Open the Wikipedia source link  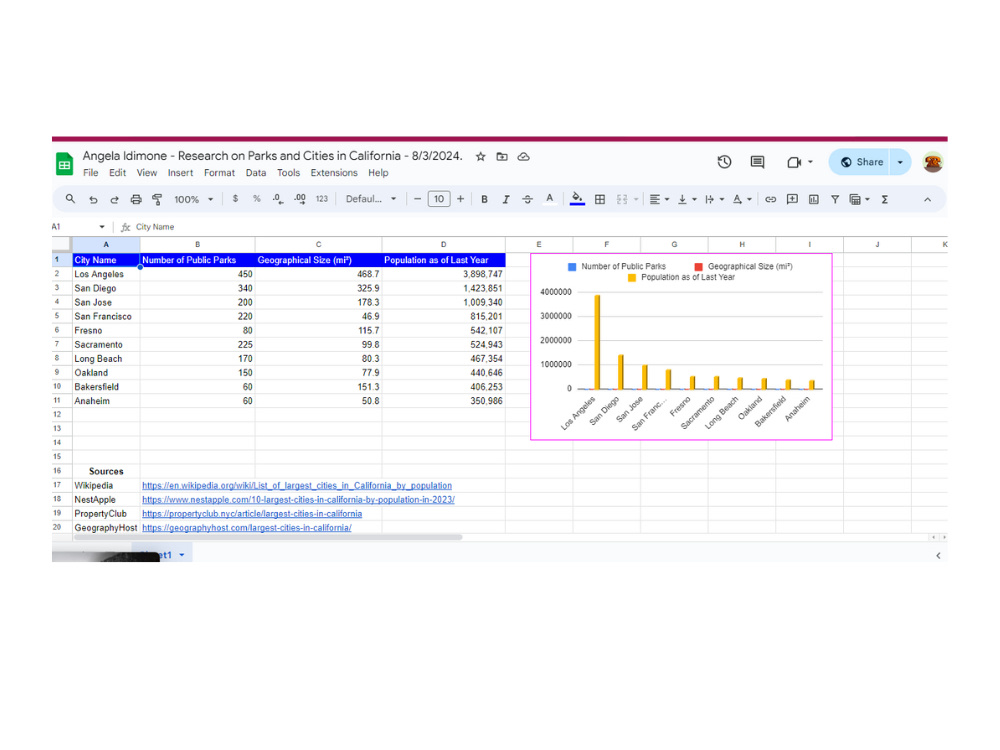[x=297, y=486]
